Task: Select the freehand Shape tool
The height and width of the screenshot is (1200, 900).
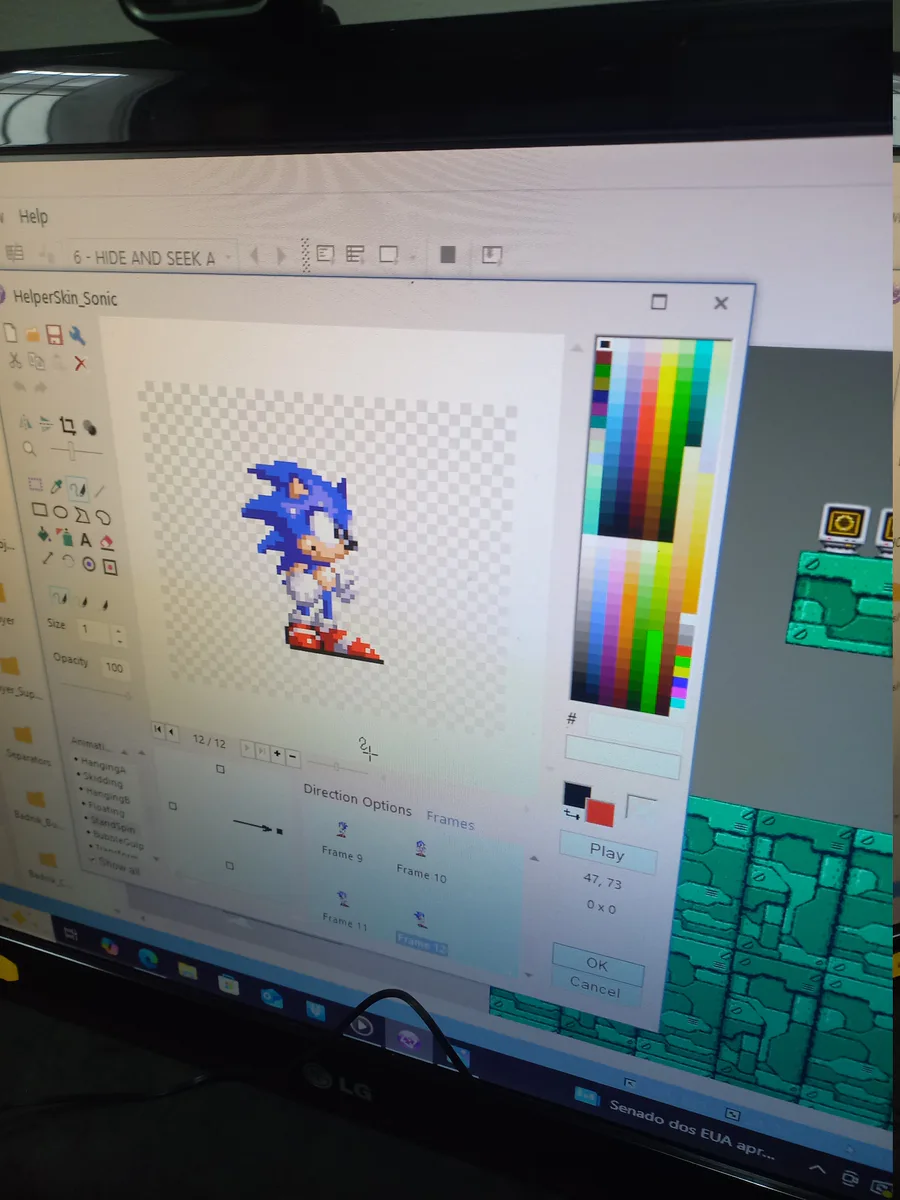Action: [102, 517]
